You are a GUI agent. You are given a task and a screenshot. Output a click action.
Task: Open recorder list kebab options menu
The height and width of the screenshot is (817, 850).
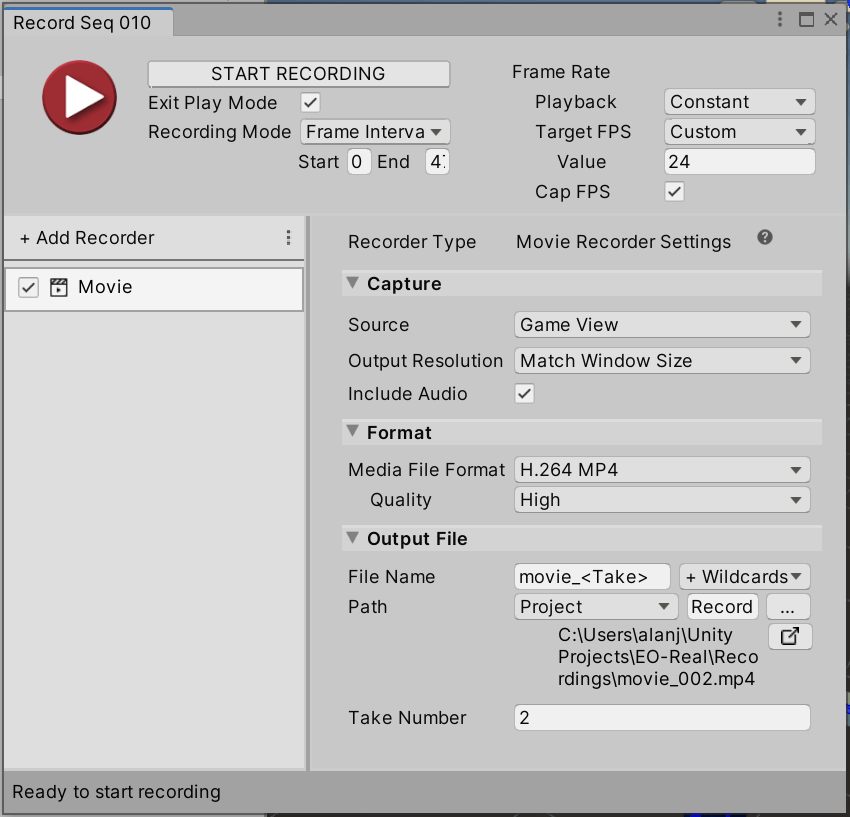288,238
